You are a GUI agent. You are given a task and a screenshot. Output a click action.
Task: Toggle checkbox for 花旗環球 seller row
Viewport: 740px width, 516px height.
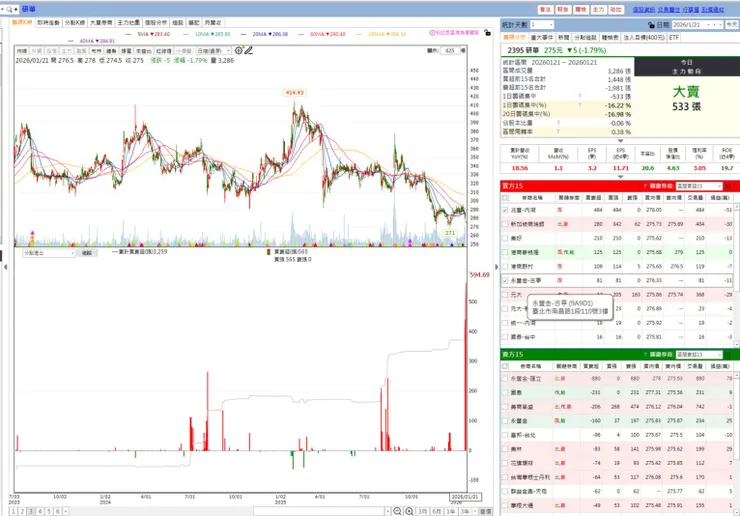click(x=505, y=463)
